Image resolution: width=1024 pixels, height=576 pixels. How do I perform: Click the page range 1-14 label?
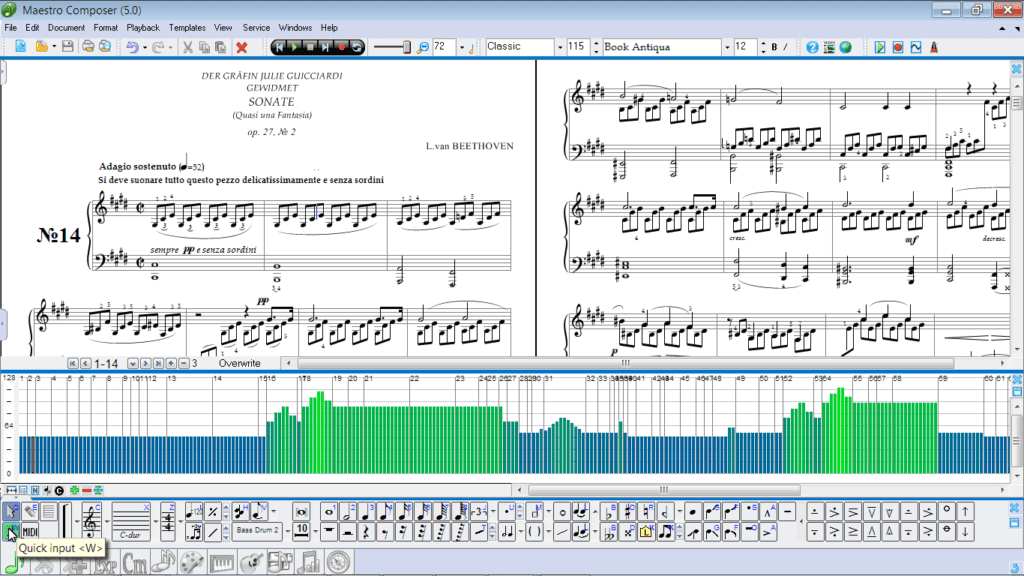tap(106, 363)
